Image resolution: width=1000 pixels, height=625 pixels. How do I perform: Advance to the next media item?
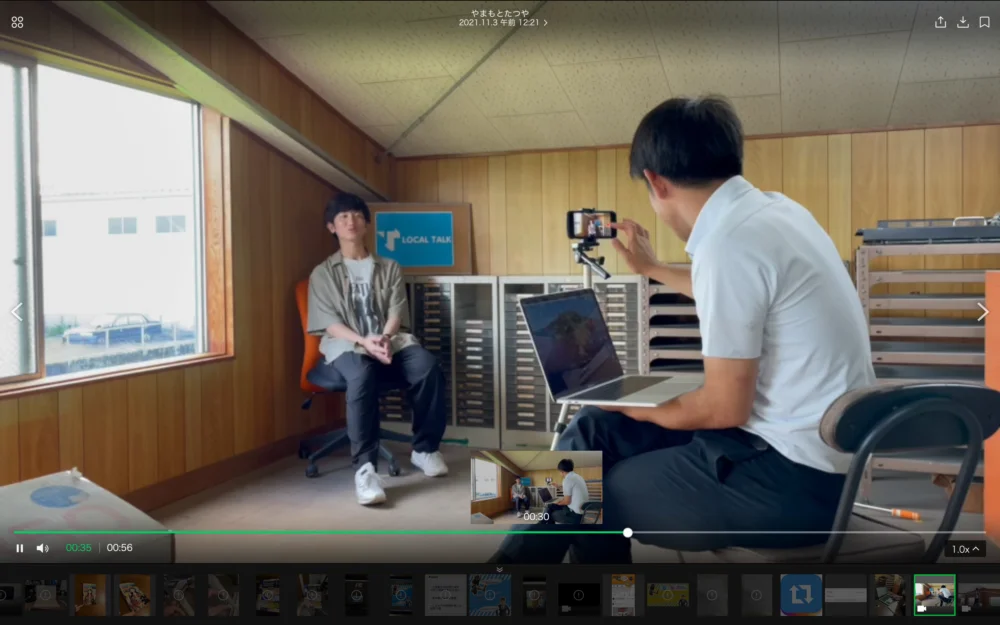click(x=982, y=312)
